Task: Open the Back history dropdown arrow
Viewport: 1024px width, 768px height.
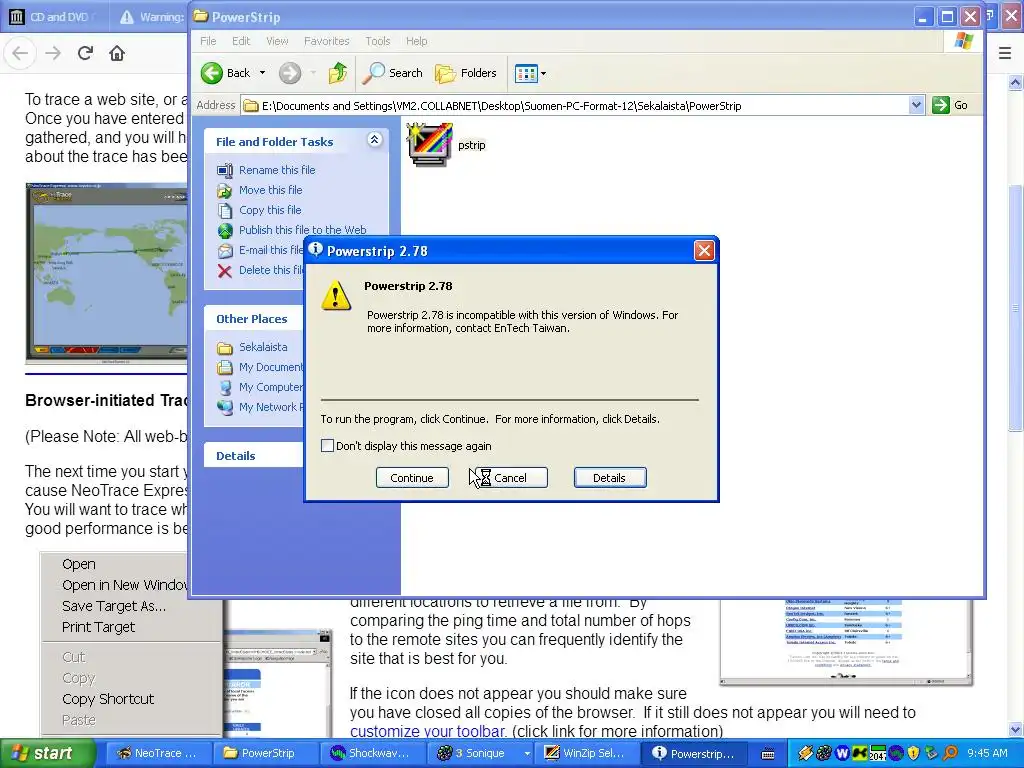Action: tap(263, 73)
